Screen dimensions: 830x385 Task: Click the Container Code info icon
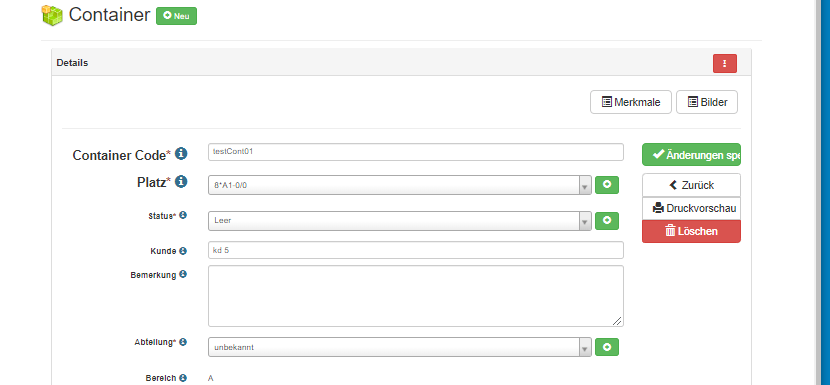pyautogui.click(x=181, y=154)
